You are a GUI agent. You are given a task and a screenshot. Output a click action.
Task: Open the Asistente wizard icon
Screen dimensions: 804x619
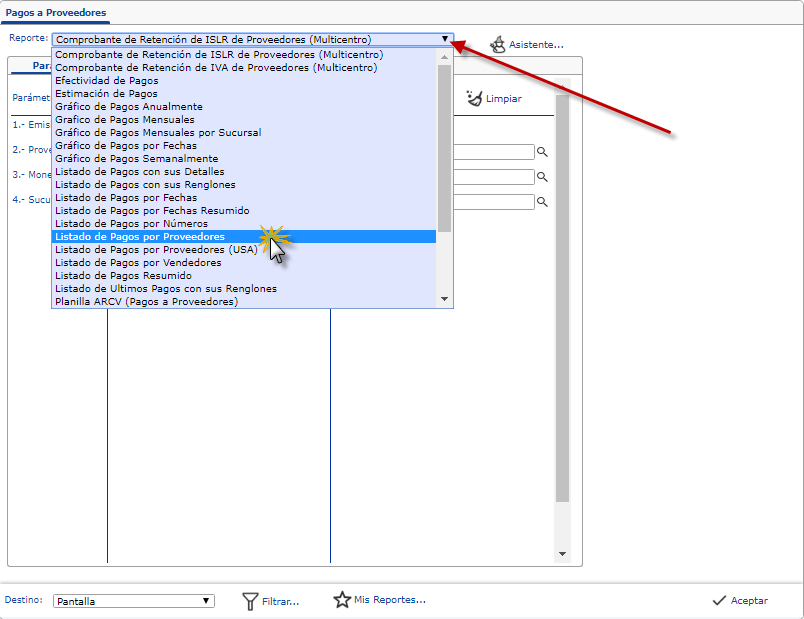[497, 45]
